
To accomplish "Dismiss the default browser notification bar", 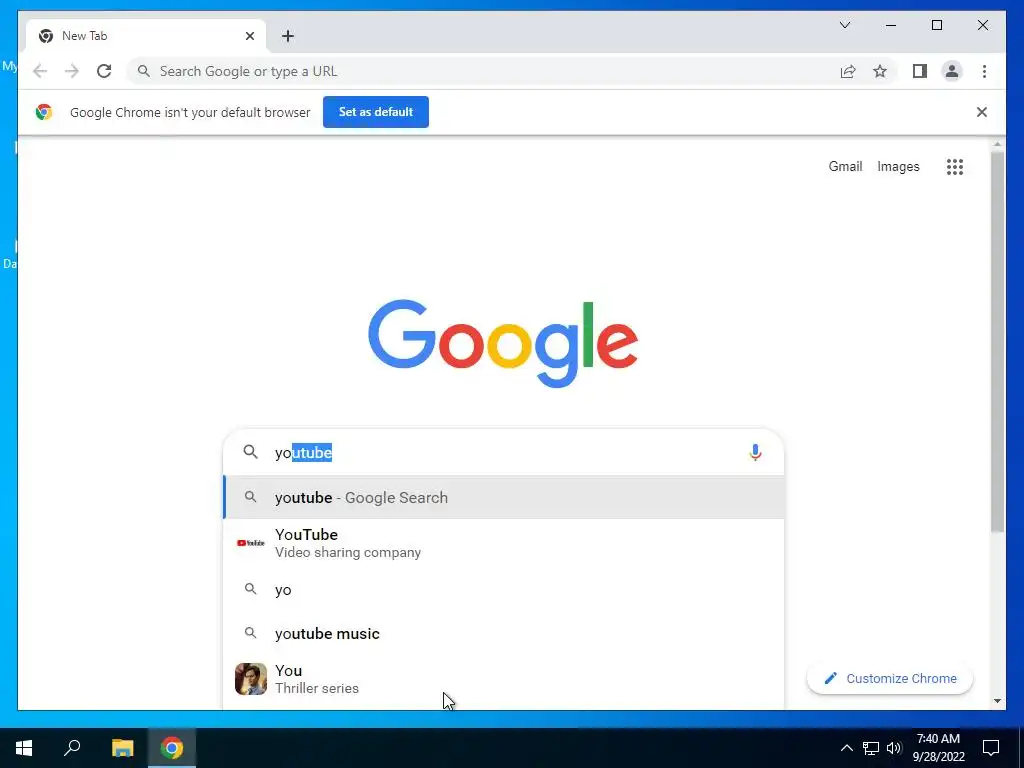I will tap(982, 112).
